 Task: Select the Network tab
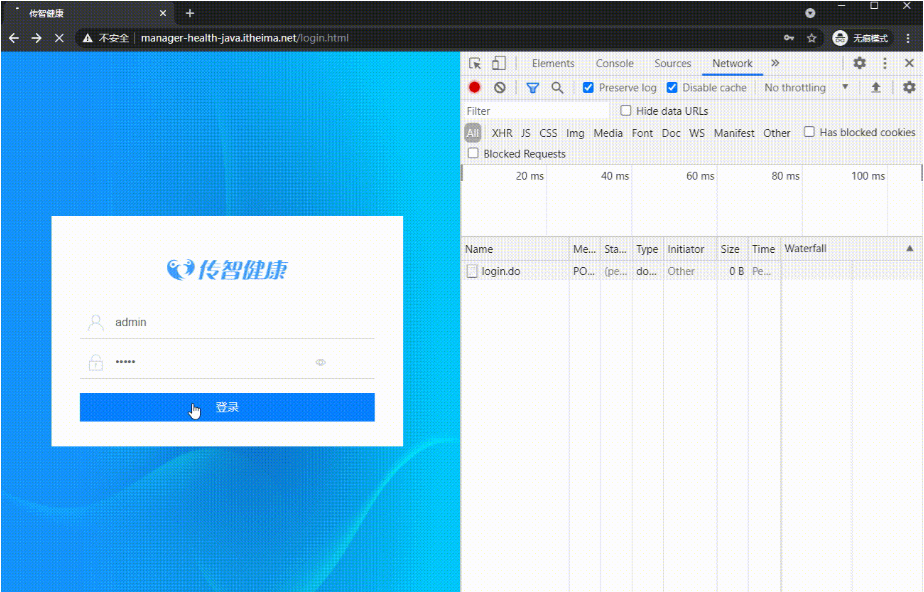point(732,63)
